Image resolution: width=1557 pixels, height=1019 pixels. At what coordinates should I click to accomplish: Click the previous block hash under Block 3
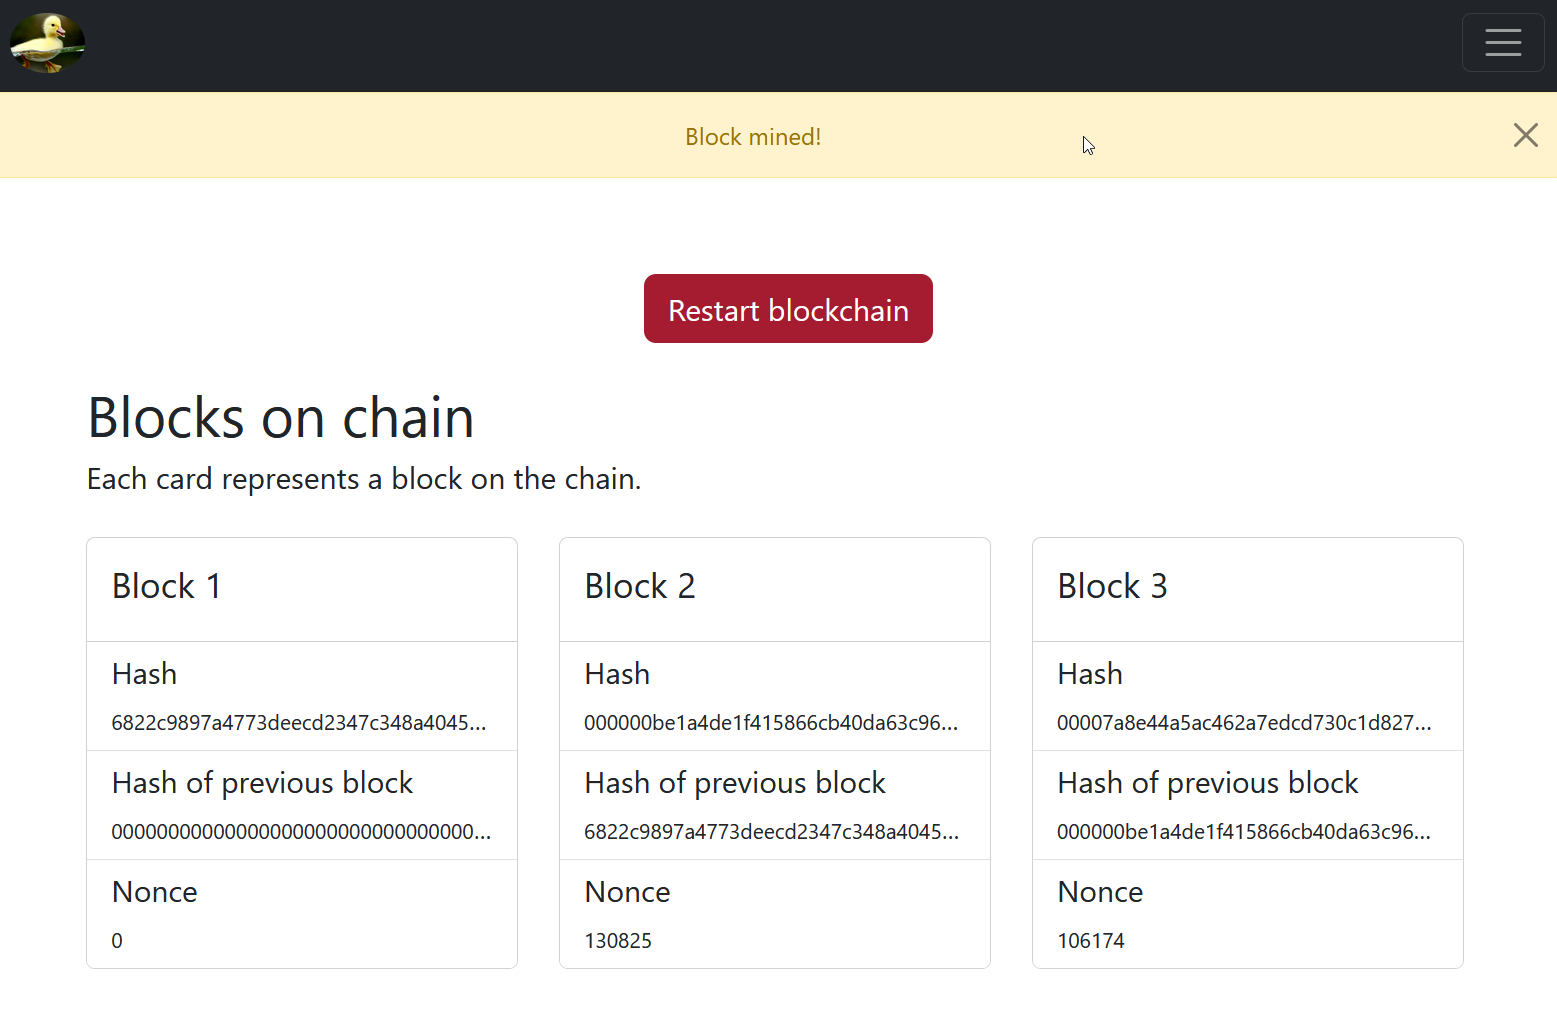pyautogui.click(x=1244, y=831)
